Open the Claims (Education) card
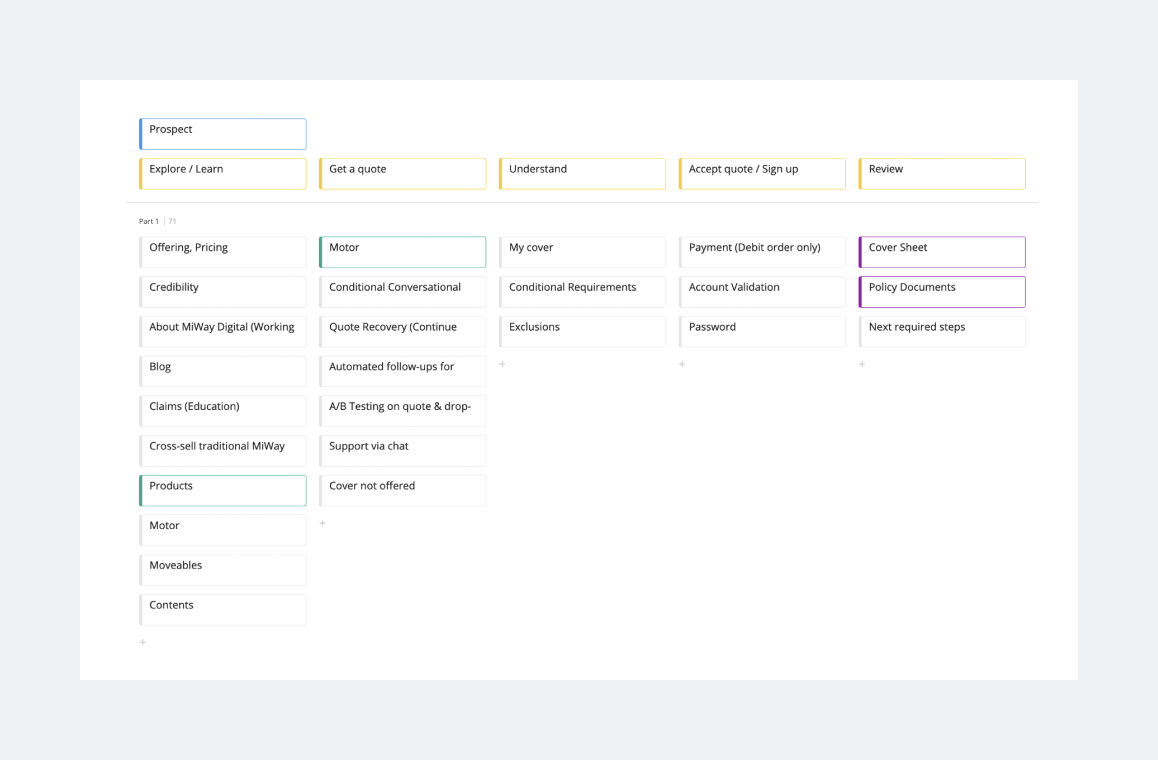Viewport: 1158px width, 760px height. point(223,411)
